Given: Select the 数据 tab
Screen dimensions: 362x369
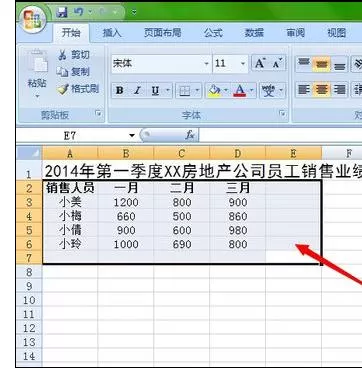Looking at the screenshot, I should tap(254, 33).
